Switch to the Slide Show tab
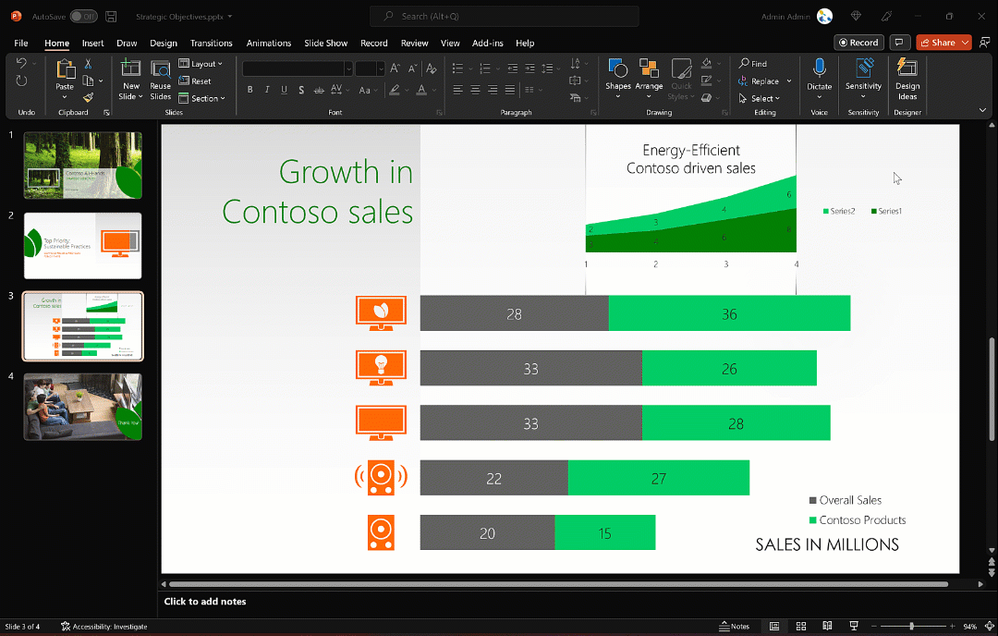 (326, 43)
